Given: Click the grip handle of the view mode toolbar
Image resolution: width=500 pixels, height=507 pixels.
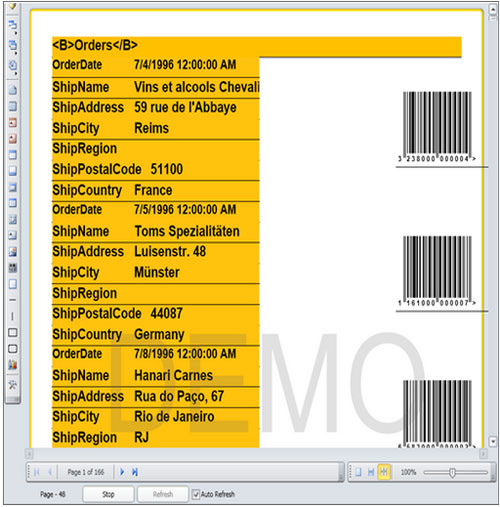Looking at the screenshot, I should (x=350, y=472).
